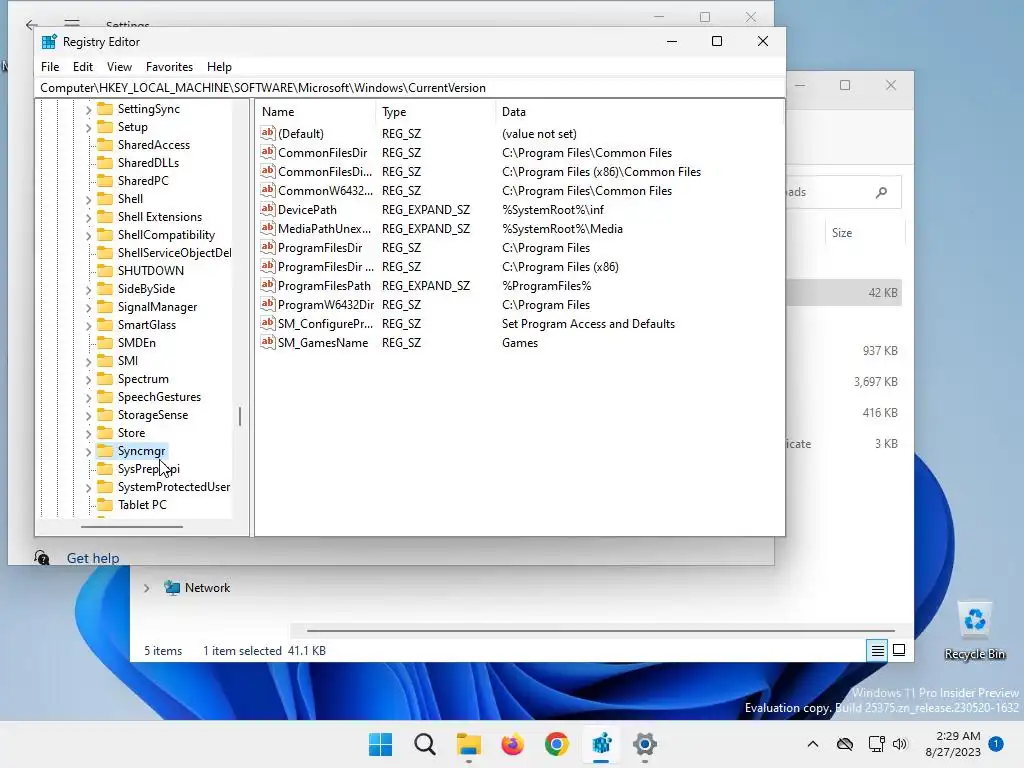Switch Explorer to details view
Screen dimensions: 1024x768
point(878,650)
